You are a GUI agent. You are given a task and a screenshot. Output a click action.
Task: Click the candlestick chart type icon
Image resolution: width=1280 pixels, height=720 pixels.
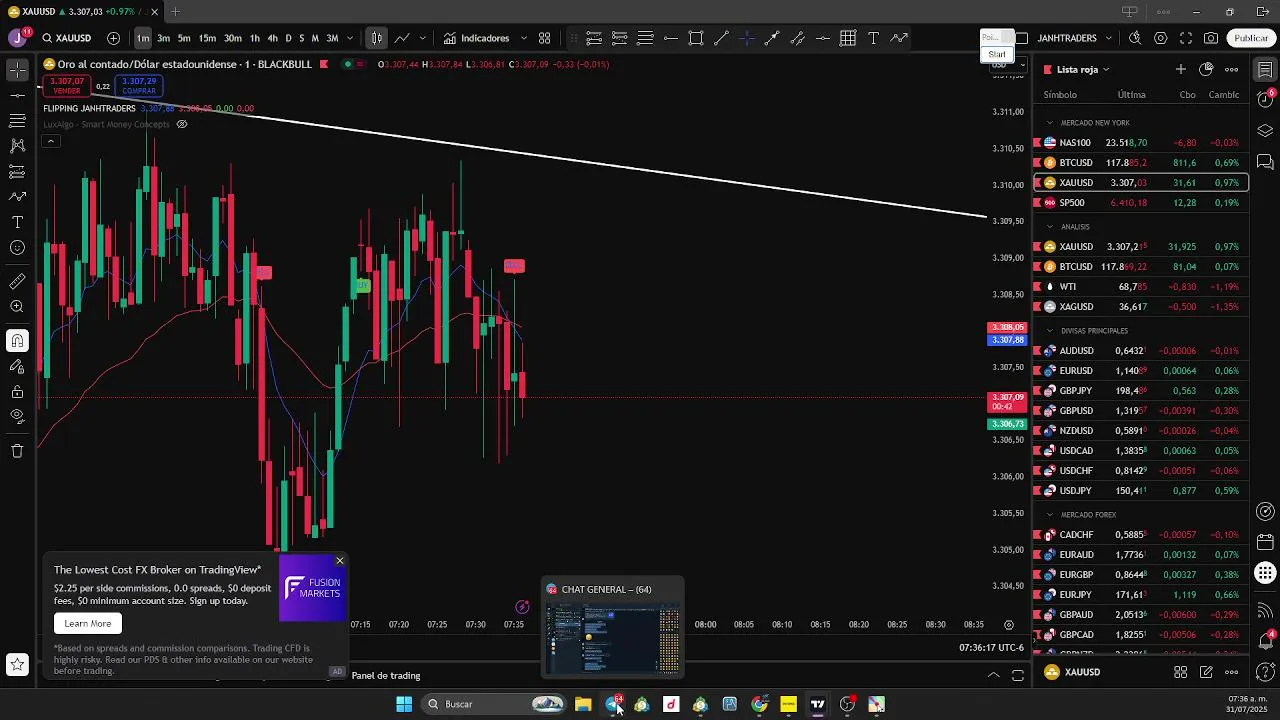[376, 38]
